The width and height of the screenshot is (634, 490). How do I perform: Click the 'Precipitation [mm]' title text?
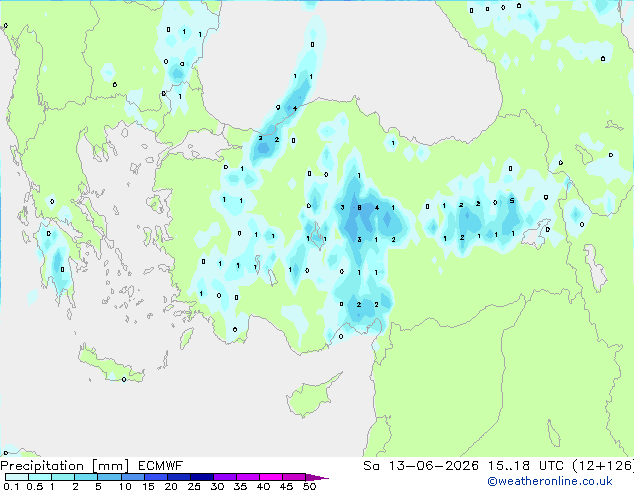click(65, 466)
